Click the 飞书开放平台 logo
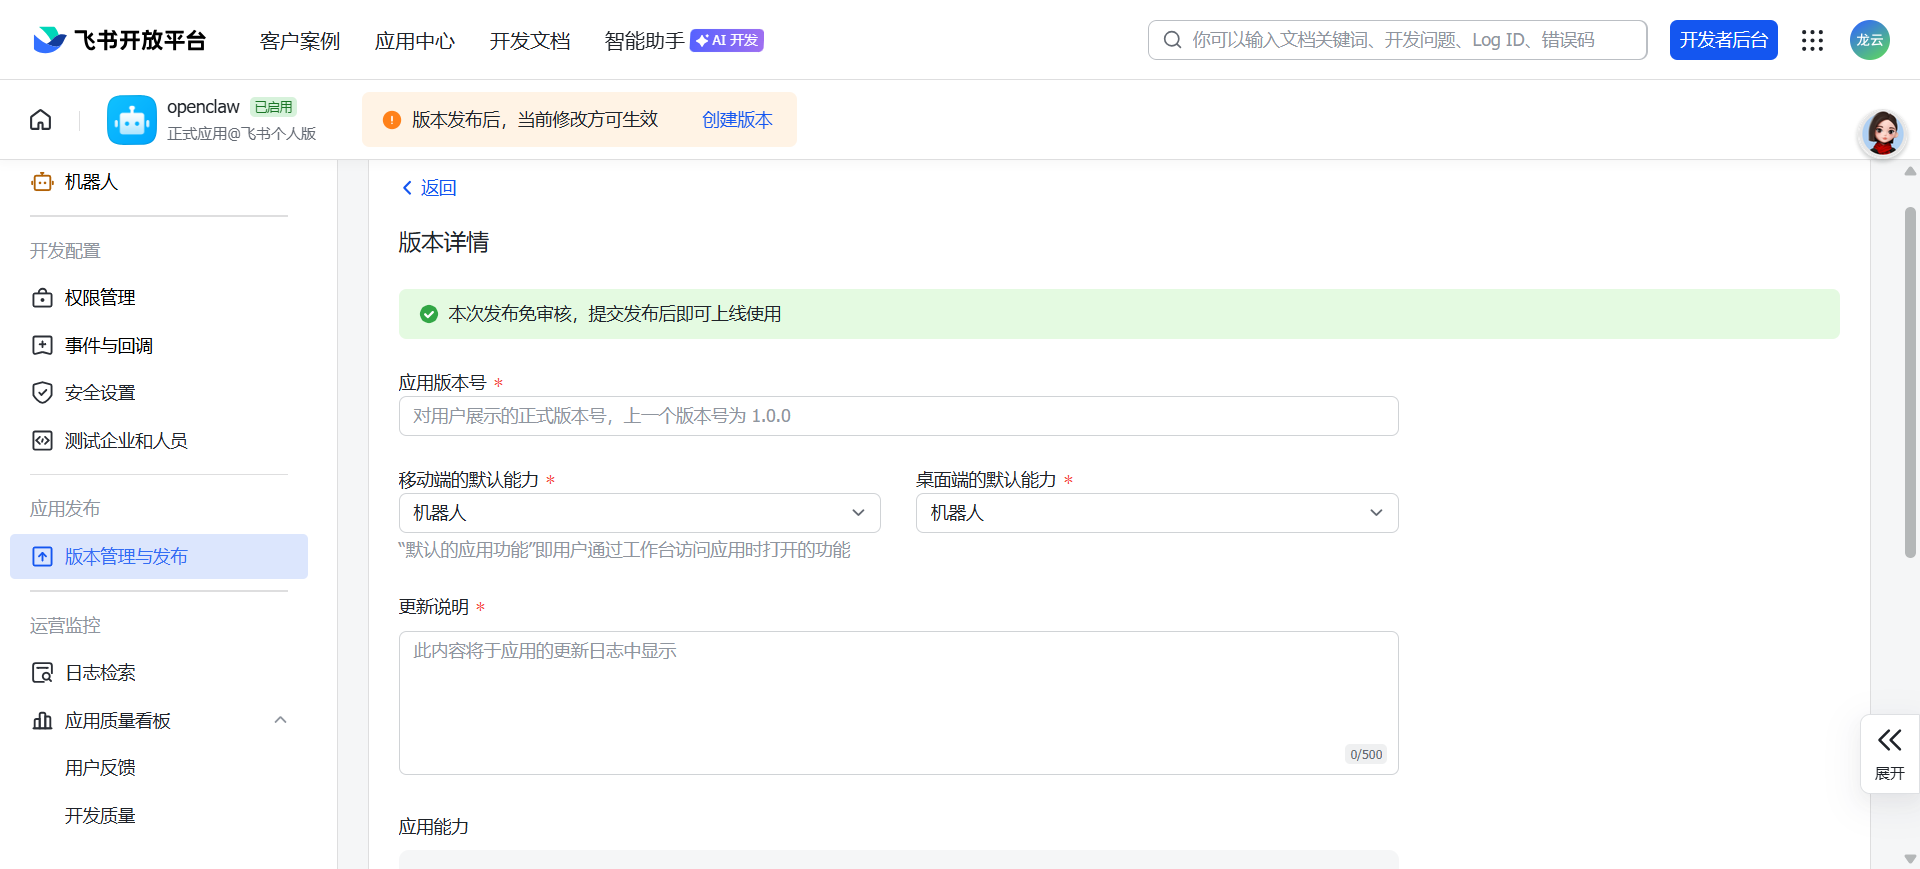The image size is (1920, 869). (x=119, y=40)
